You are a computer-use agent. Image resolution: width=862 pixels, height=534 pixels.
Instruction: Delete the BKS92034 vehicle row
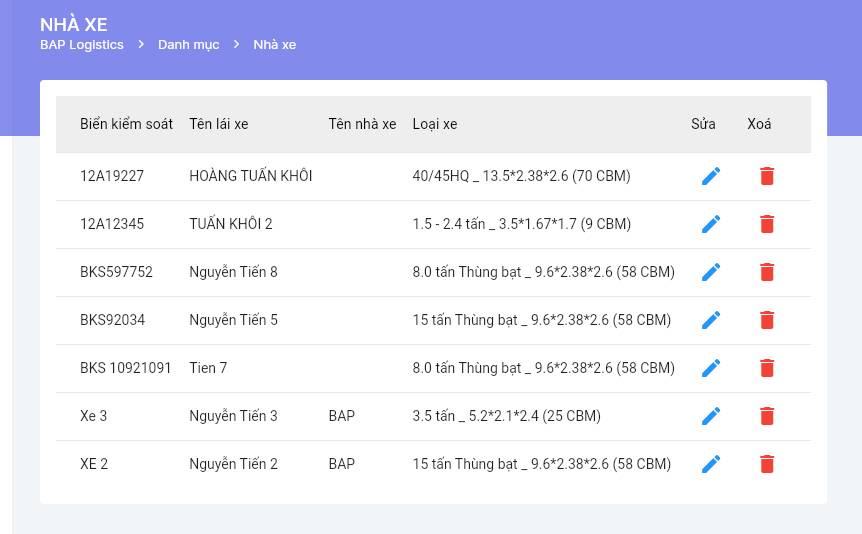pos(767,320)
